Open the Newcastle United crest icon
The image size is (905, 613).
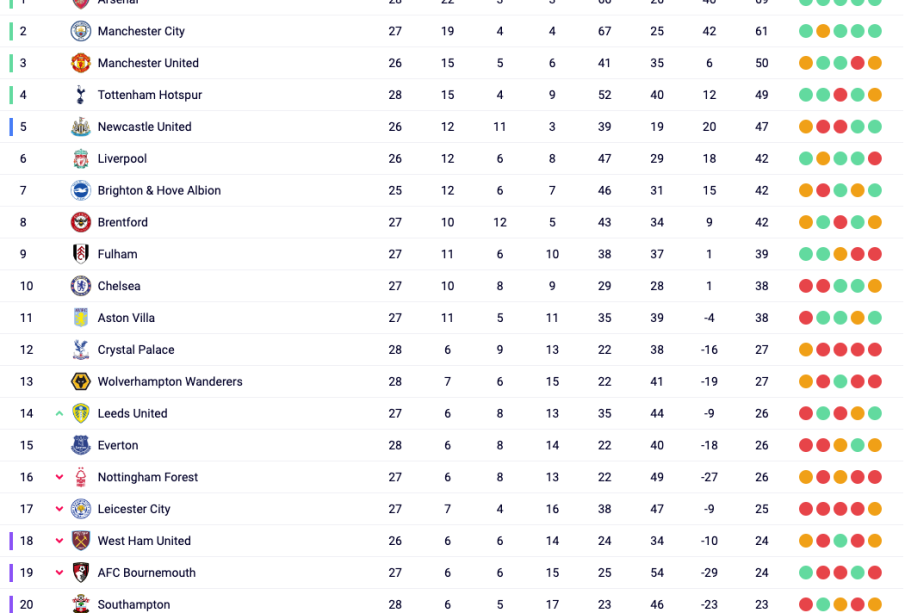point(81,127)
